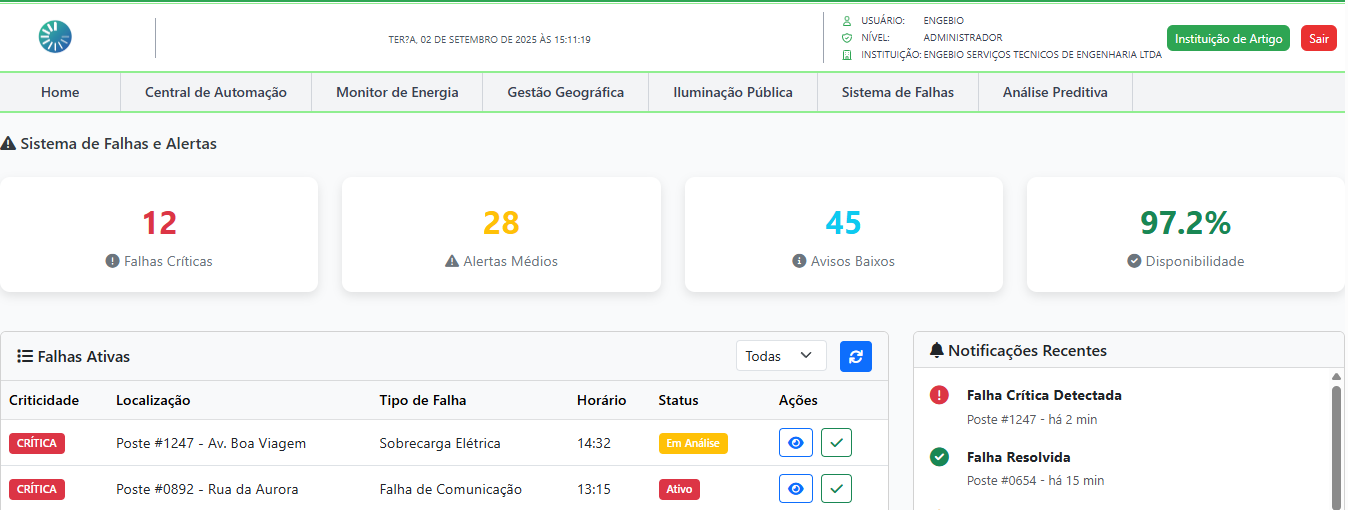
Task: Click the list icon next to Falhas Ativas
Action: [25, 356]
